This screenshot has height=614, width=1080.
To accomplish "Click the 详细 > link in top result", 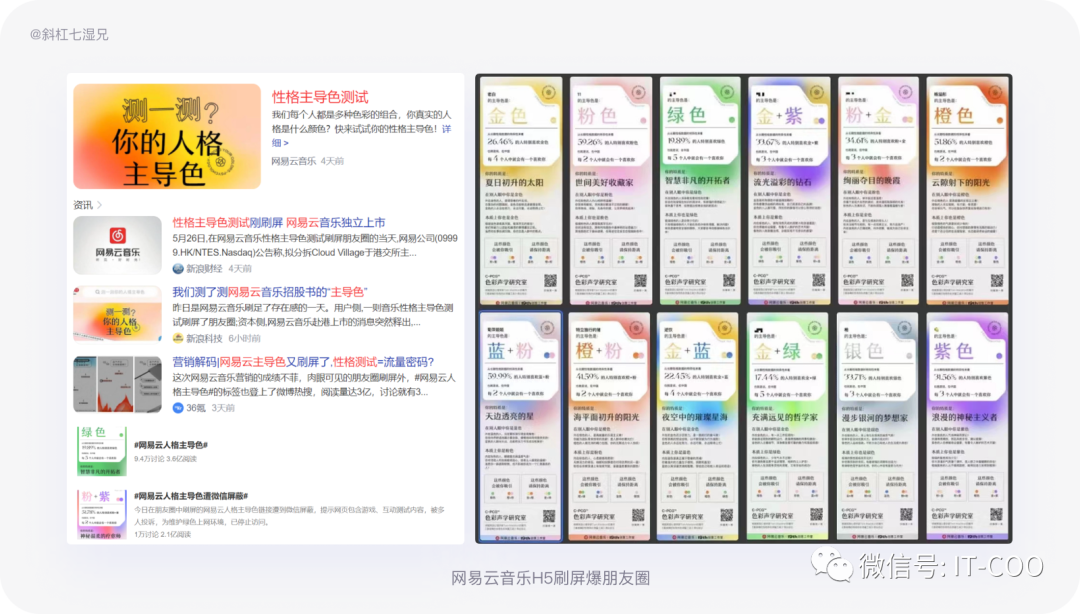I will click(x=362, y=136).
